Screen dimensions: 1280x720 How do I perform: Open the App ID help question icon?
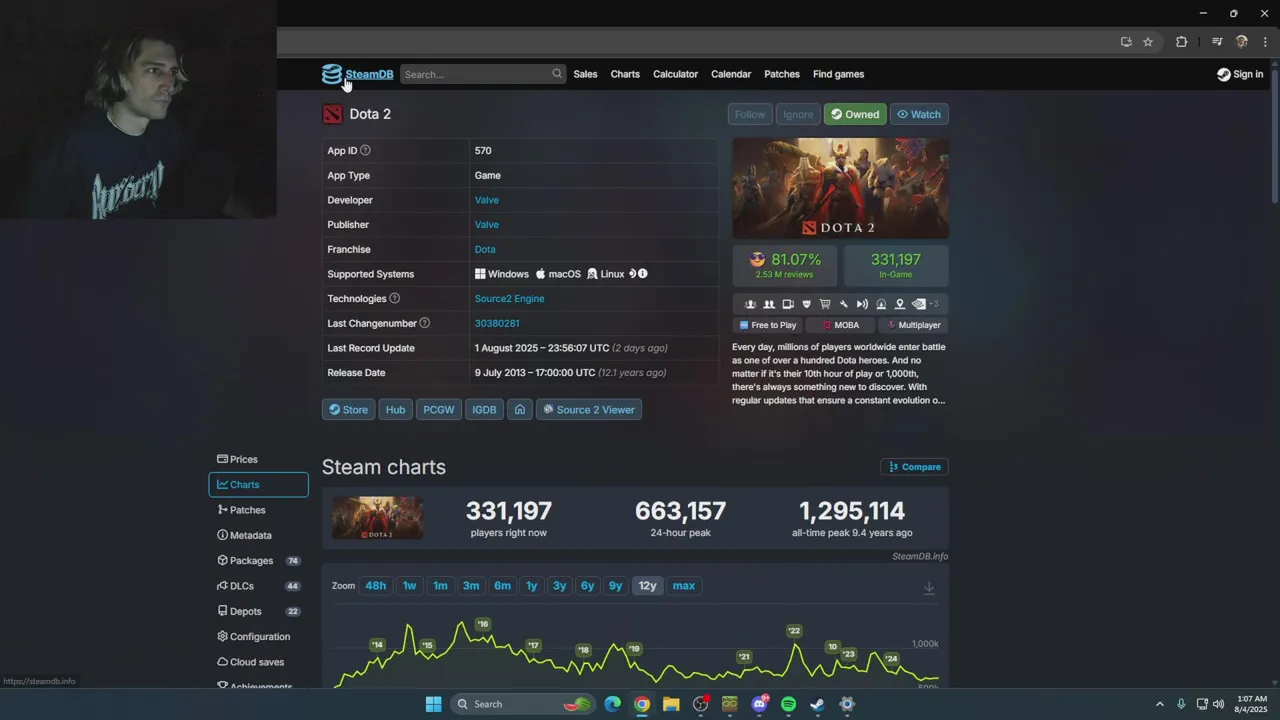(x=365, y=150)
